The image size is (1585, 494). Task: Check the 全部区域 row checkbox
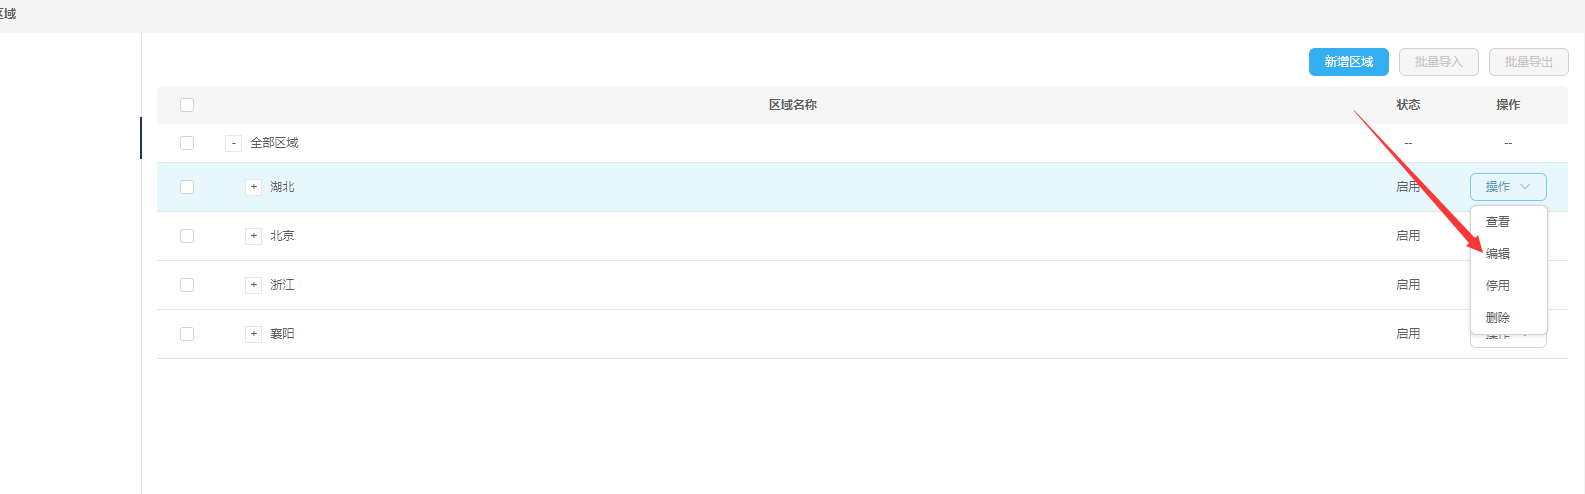(x=187, y=143)
